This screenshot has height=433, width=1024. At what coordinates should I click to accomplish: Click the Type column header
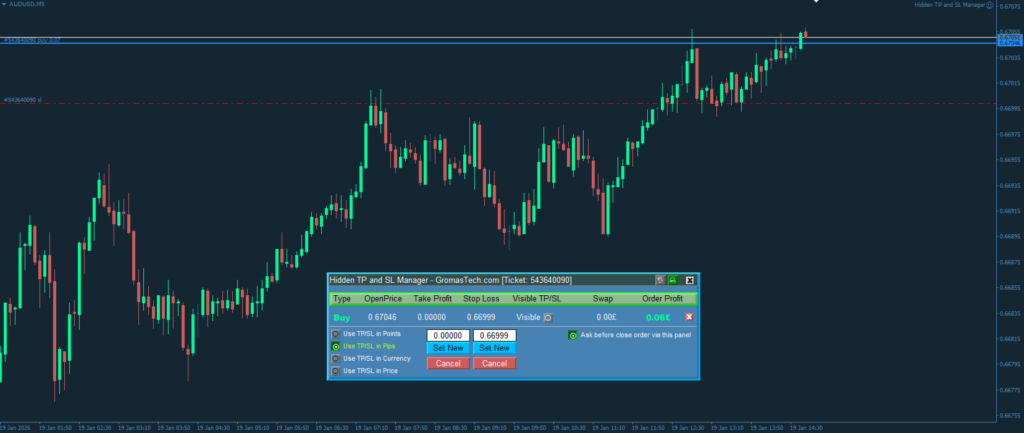[342, 299]
